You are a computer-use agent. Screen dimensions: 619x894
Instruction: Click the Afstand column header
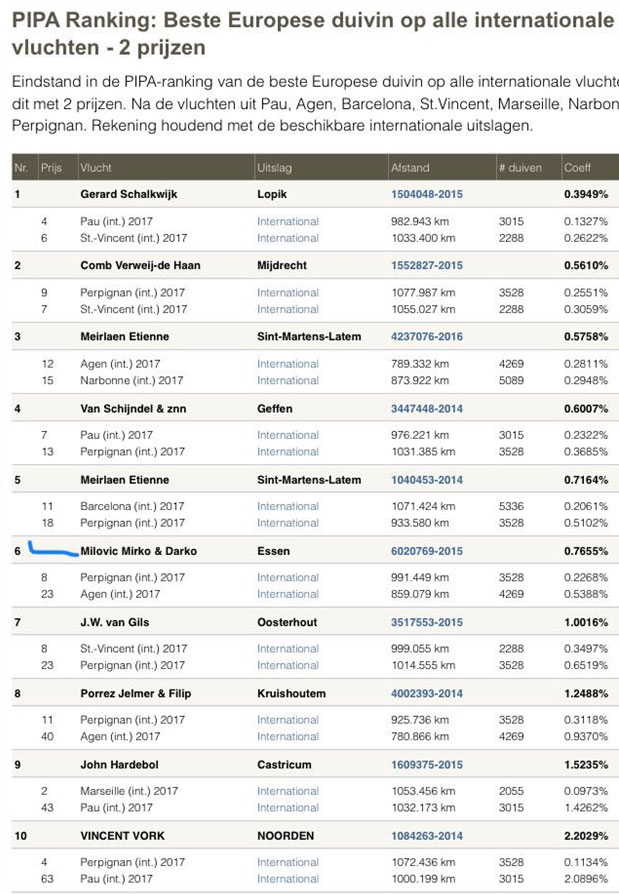click(406, 168)
